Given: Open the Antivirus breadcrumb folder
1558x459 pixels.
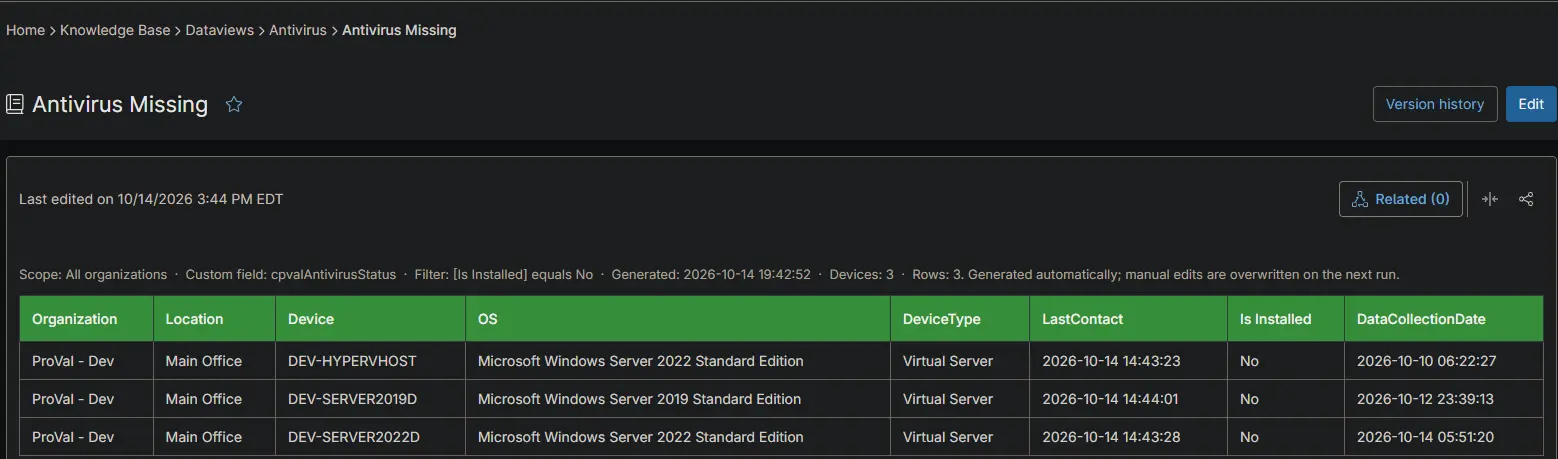Looking at the screenshot, I should [298, 30].
